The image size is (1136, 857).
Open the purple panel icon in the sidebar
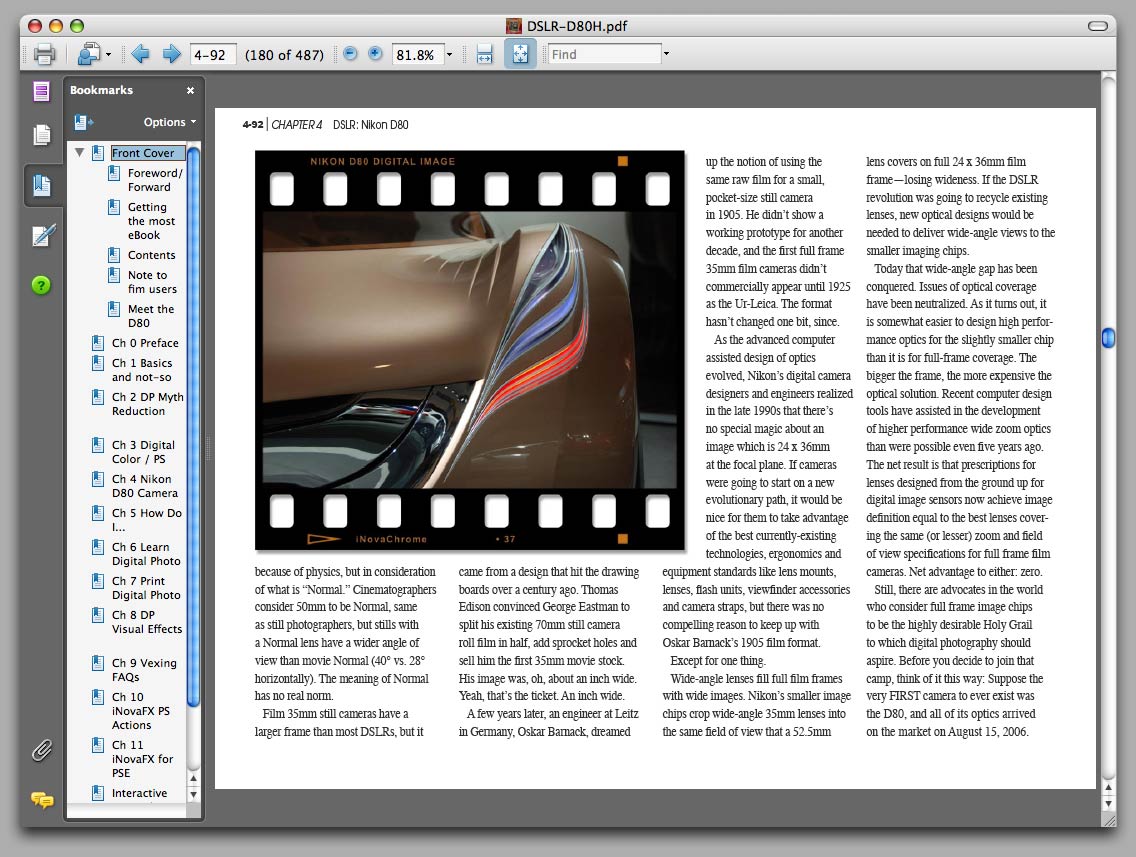tap(41, 92)
